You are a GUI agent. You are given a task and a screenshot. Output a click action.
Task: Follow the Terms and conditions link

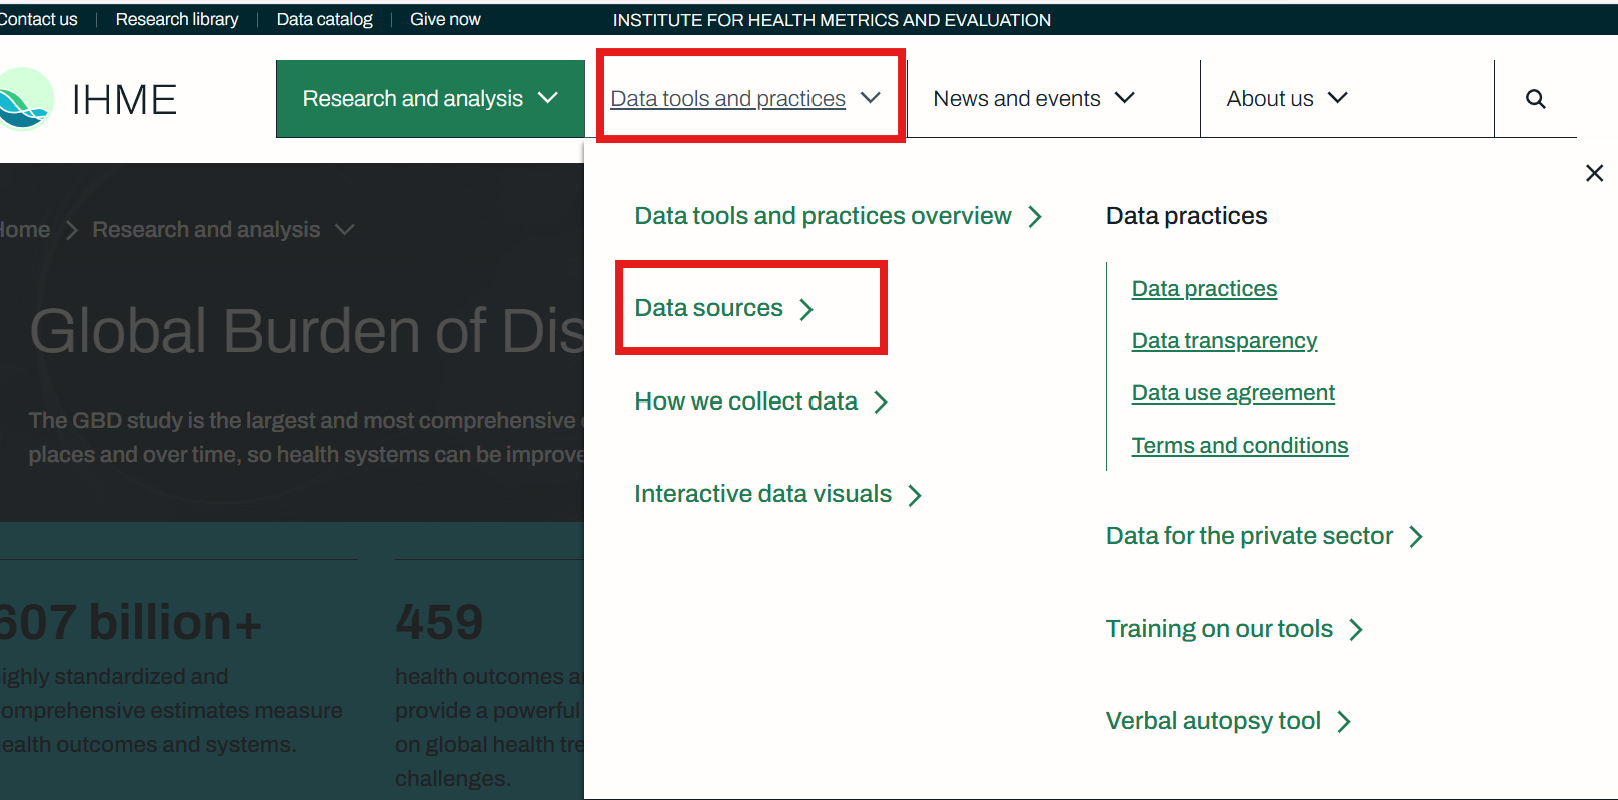coord(1240,446)
